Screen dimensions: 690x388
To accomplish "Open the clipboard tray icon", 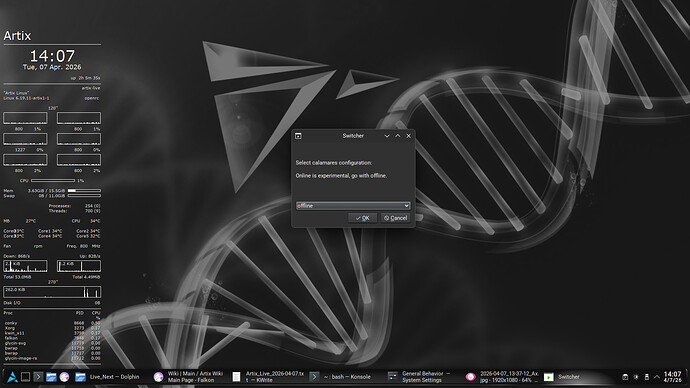I will (x=625, y=377).
